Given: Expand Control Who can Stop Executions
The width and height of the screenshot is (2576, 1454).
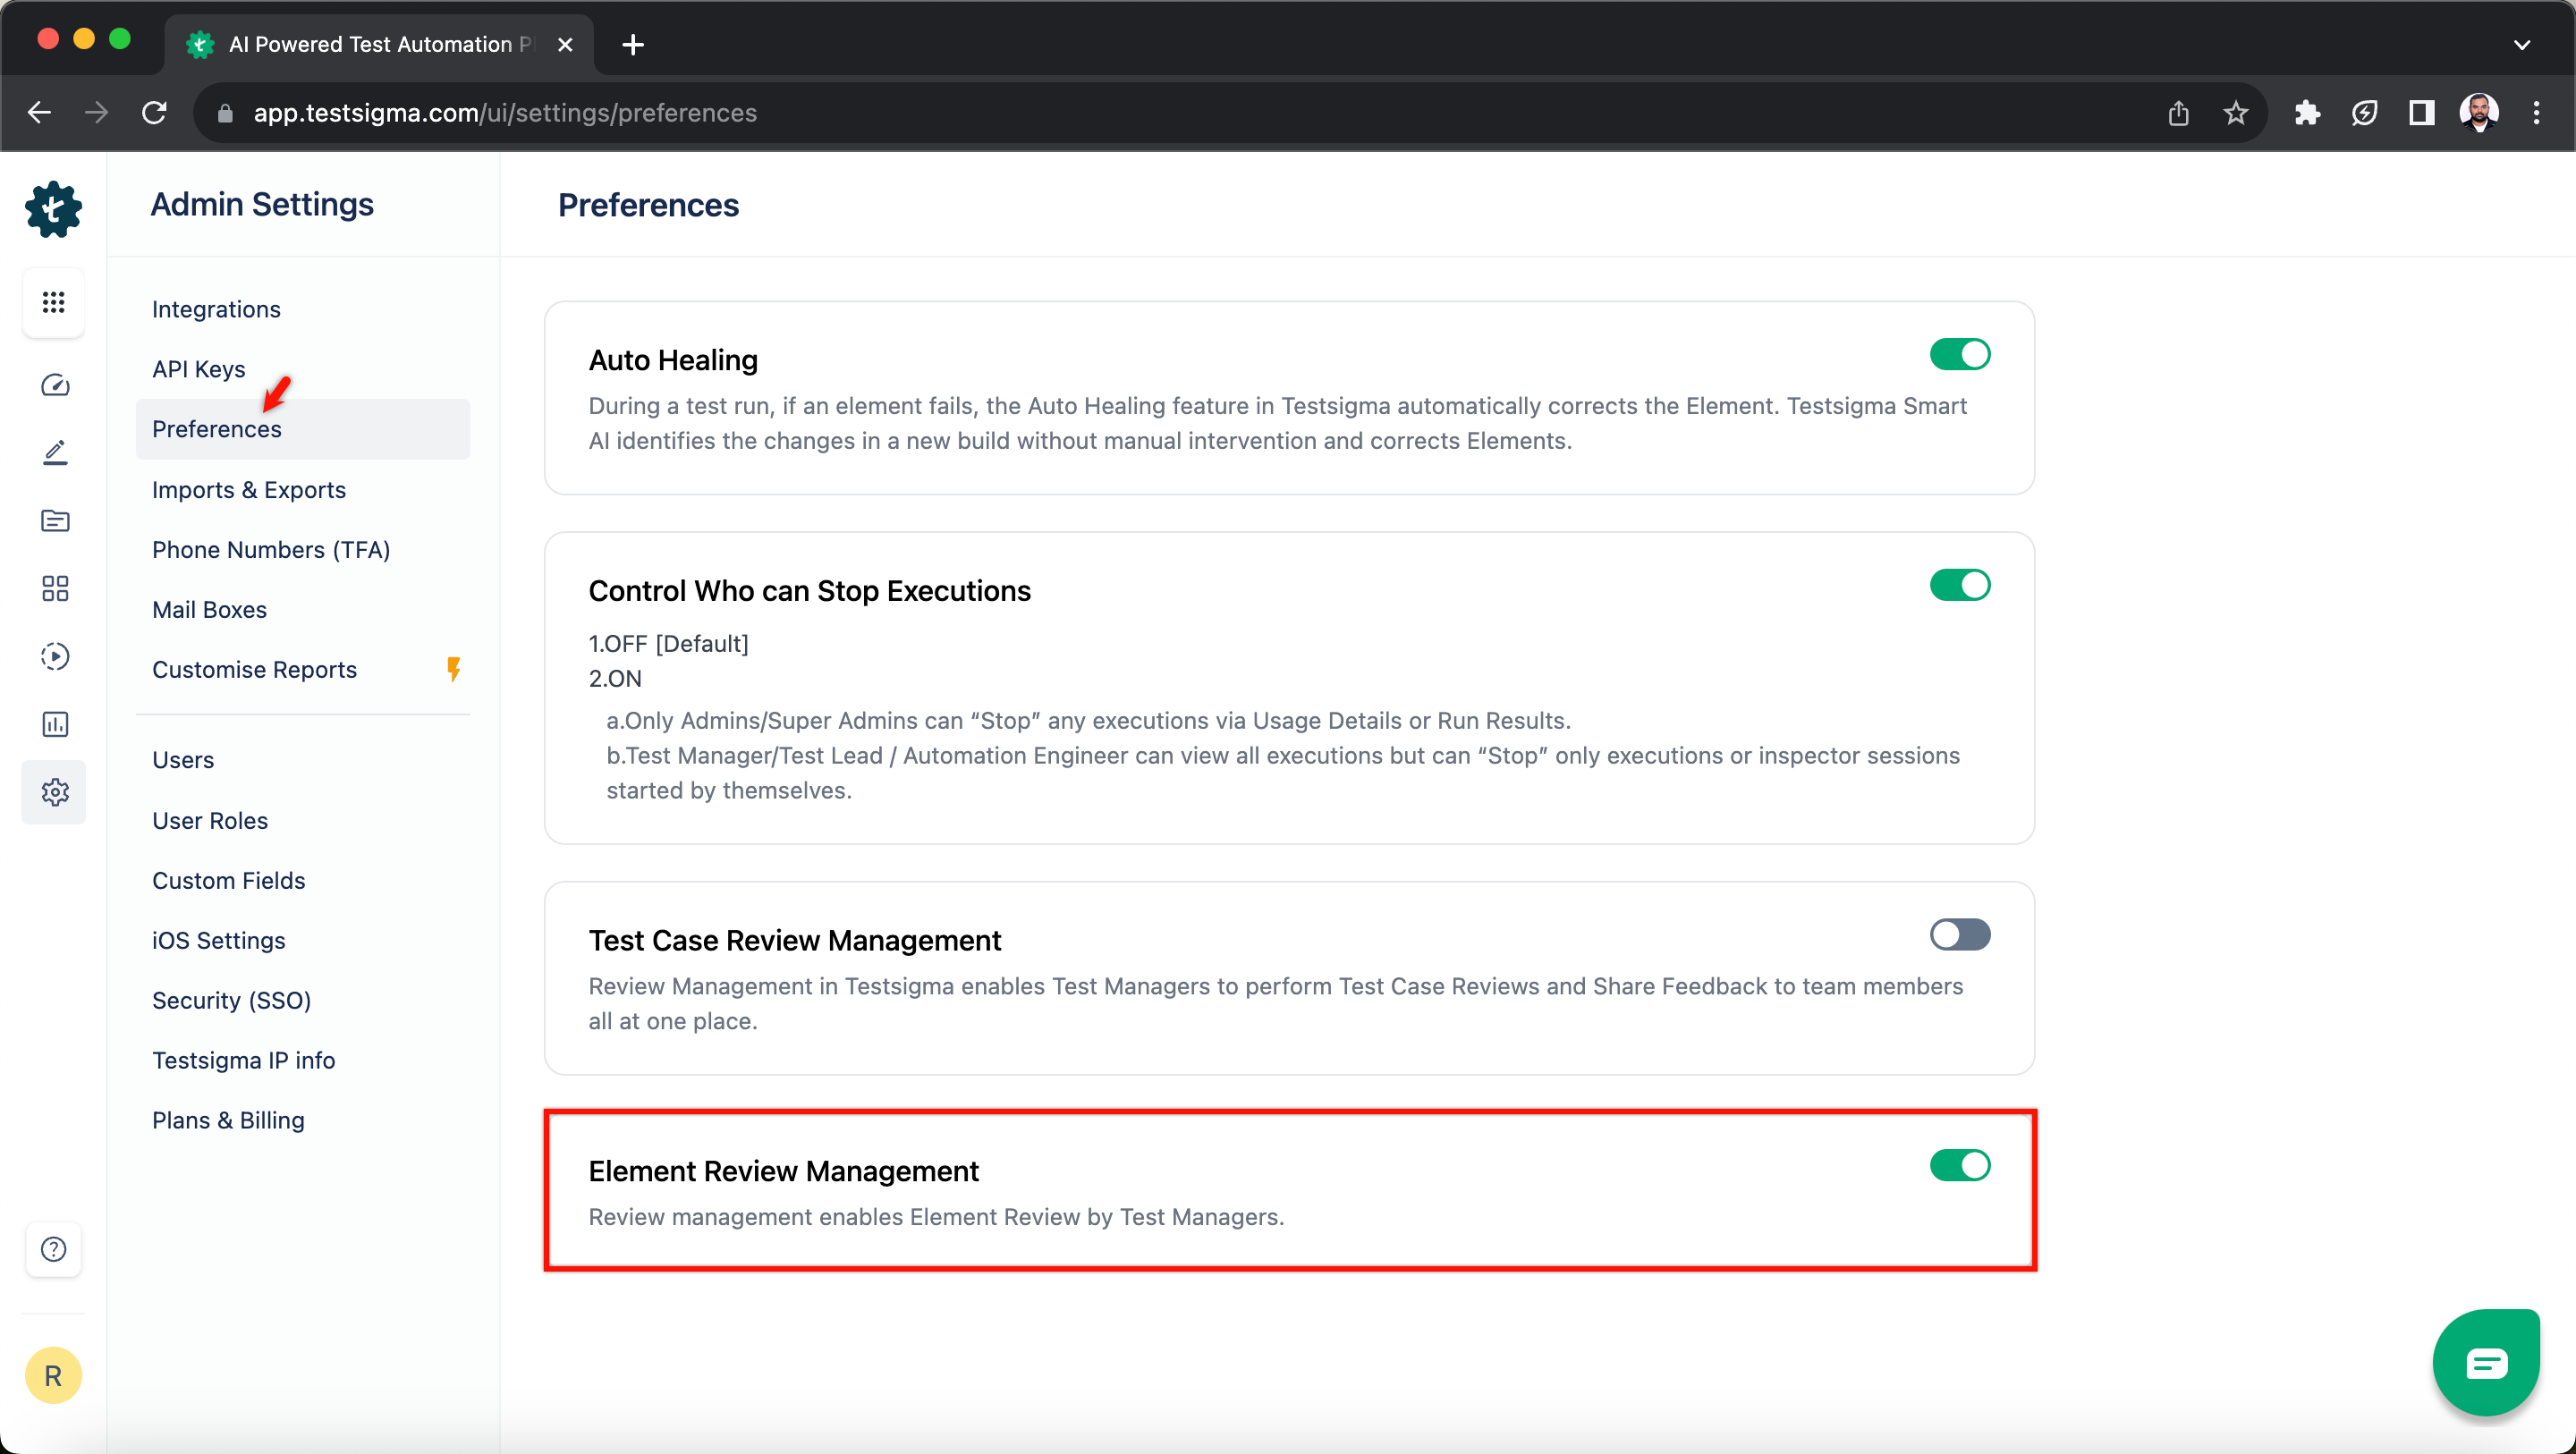Looking at the screenshot, I should 810,589.
